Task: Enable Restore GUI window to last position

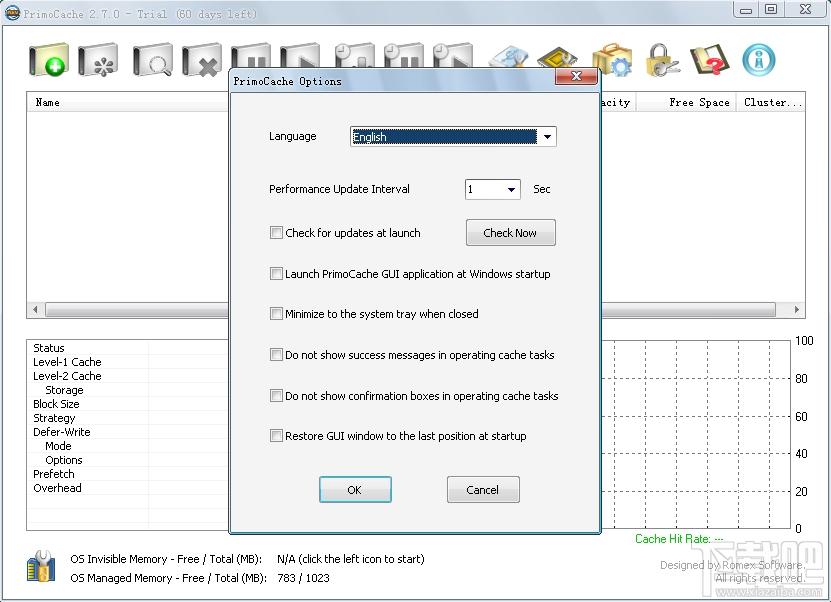Action: click(276, 436)
